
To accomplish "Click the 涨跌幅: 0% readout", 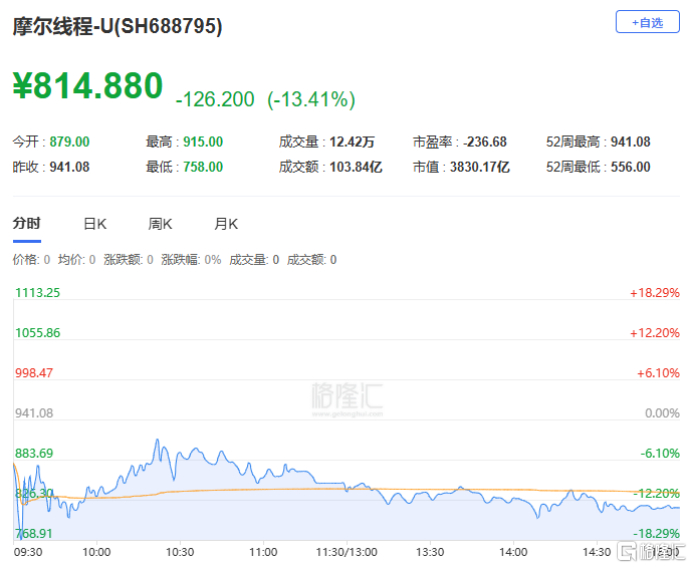I will pos(191,260).
